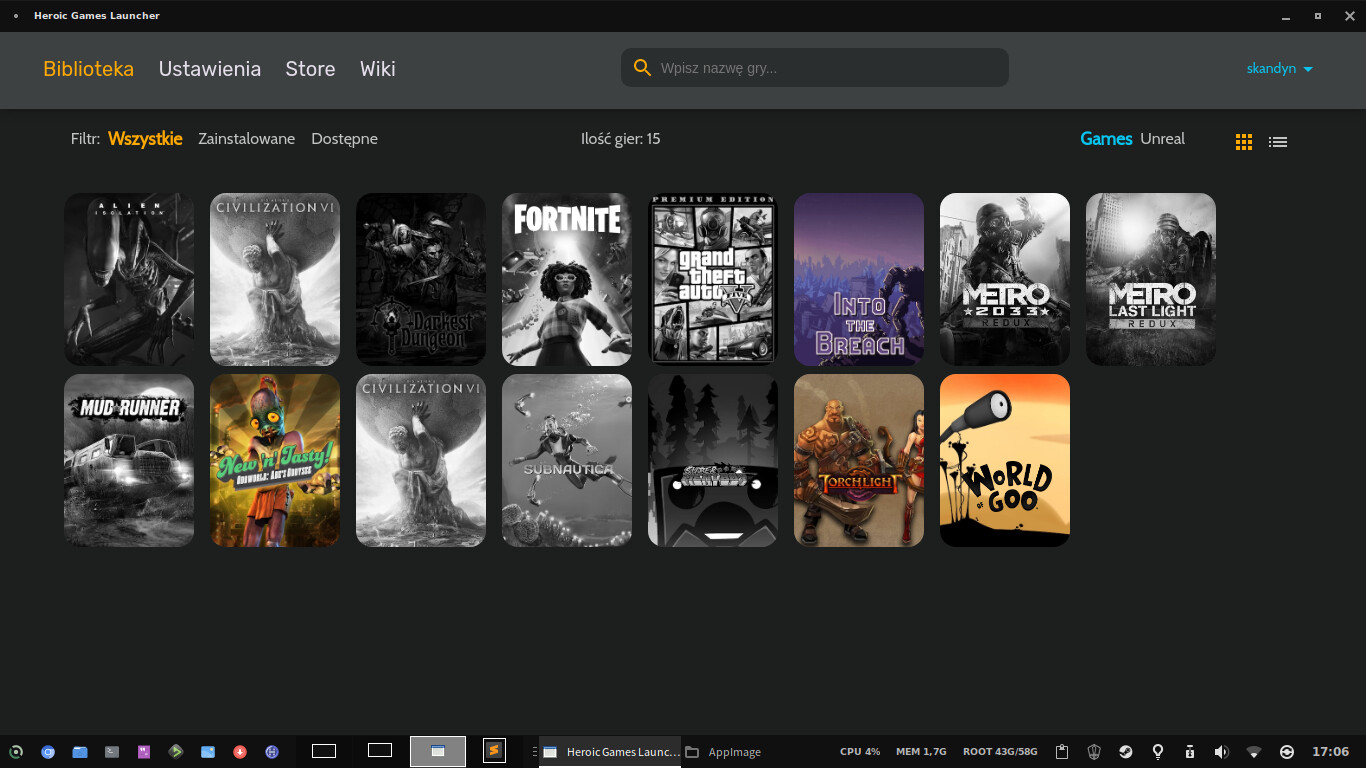This screenshot has height=768, width=1366.
Task: Go to the Store tab
Action: tap(310, 69)
